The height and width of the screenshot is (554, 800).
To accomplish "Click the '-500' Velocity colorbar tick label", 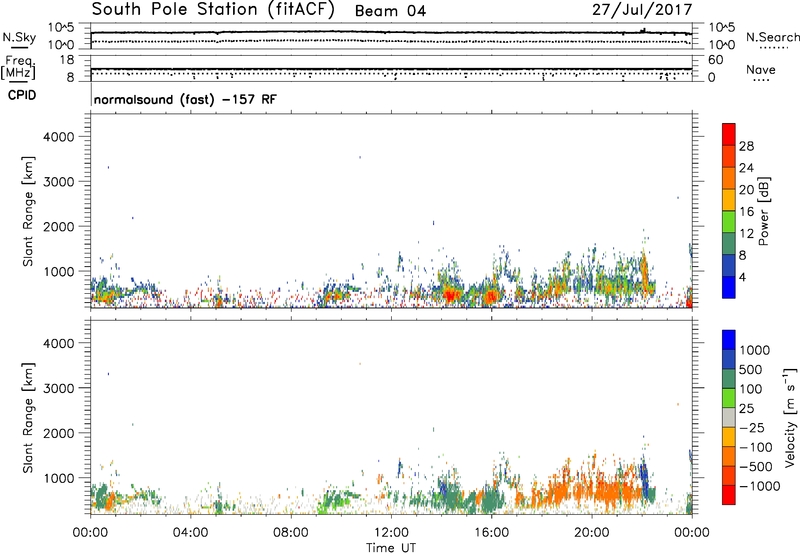I will click(756, 466).
